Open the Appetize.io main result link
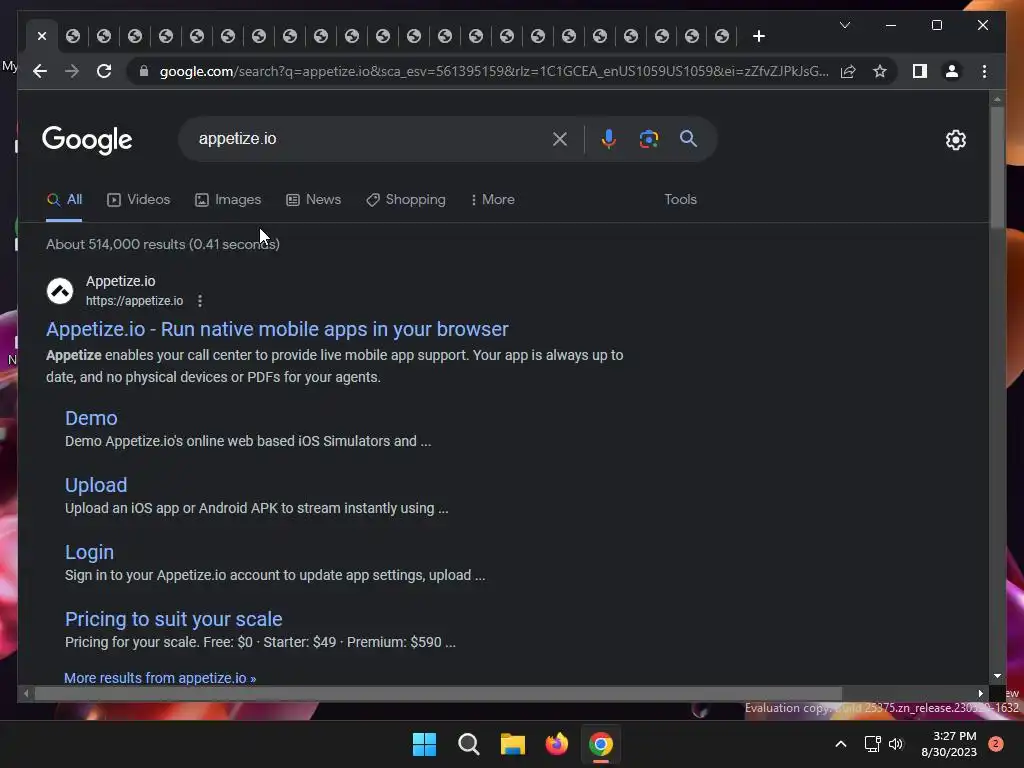 tap(277, 329)
